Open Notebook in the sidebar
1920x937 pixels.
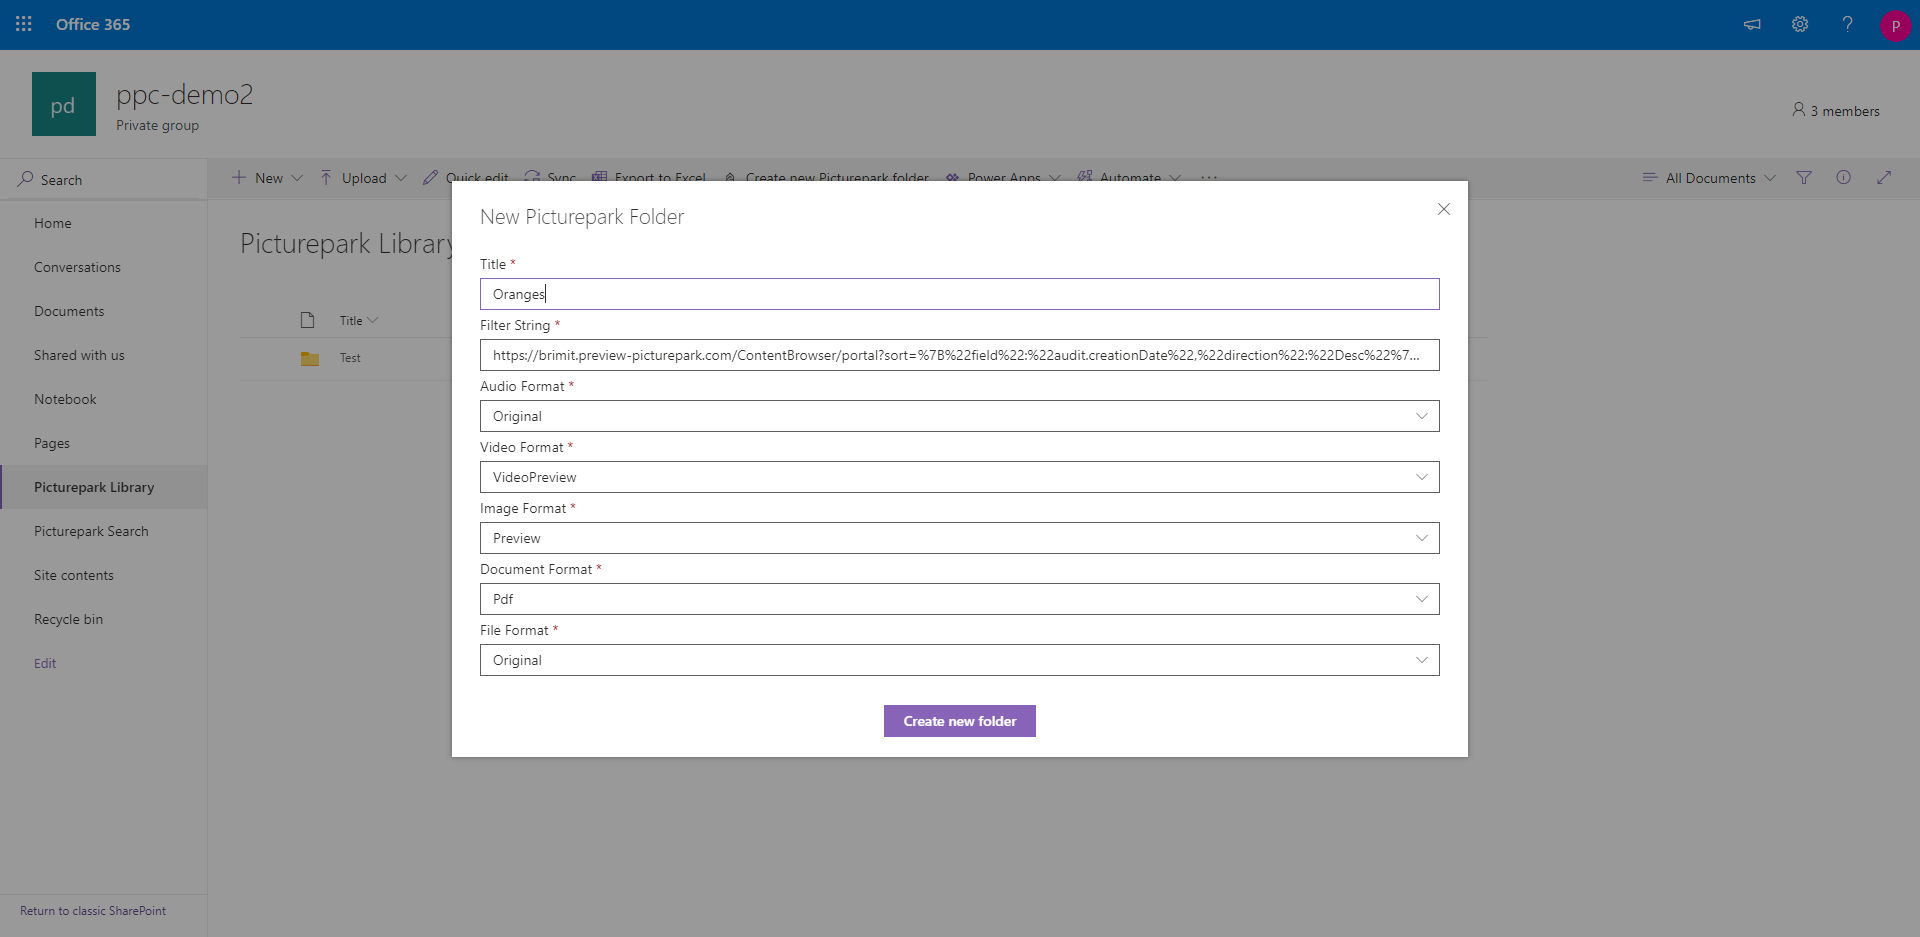point(65,399)
